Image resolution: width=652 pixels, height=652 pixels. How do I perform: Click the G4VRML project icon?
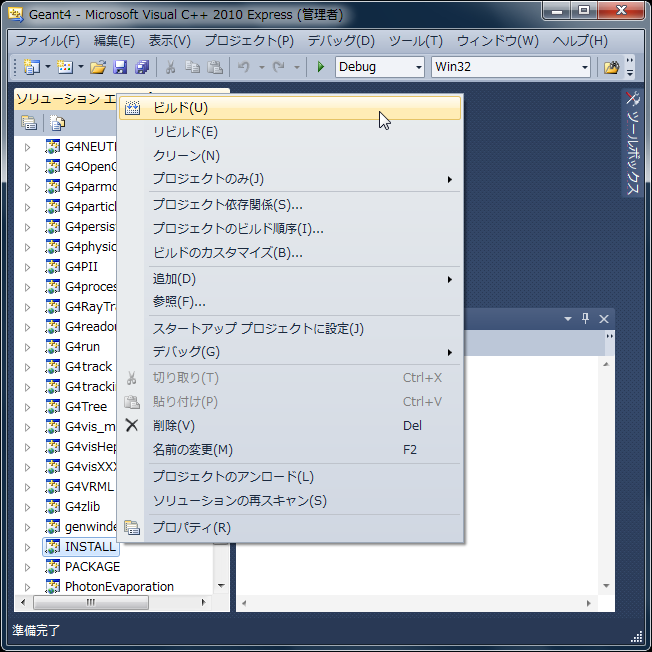[x=52, y=486]
